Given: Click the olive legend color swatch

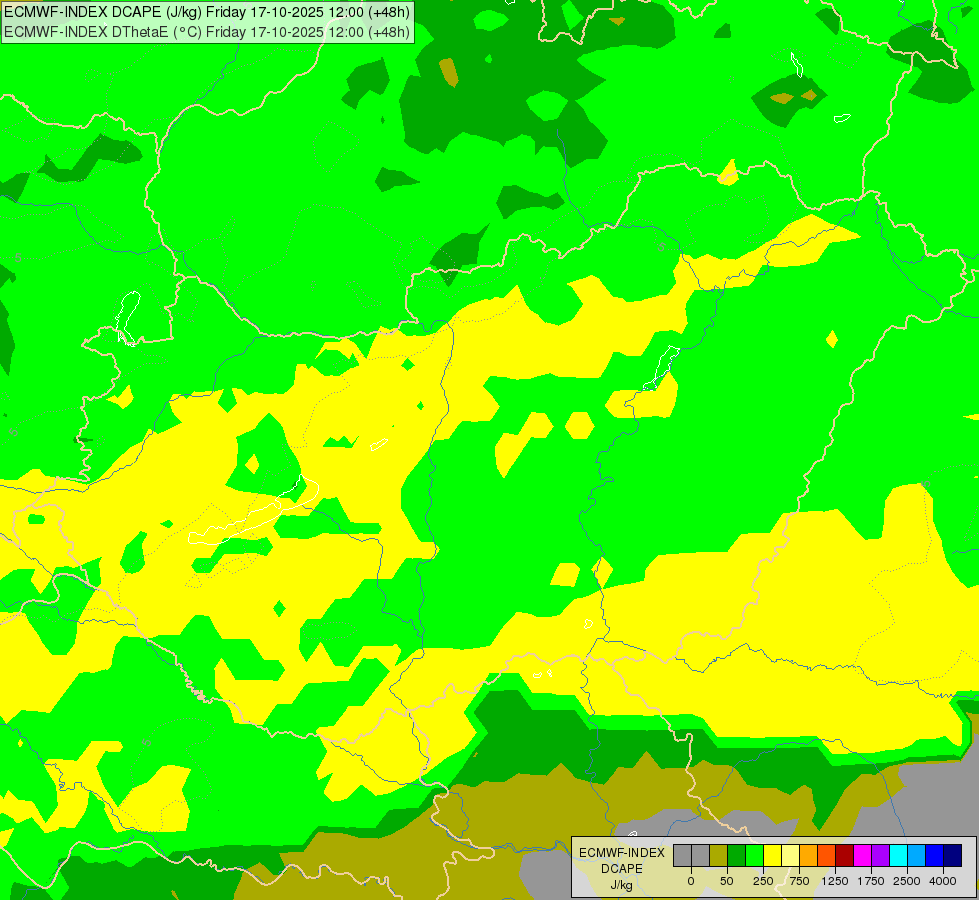Looking at the screenshot, I should tap(719, 855).
